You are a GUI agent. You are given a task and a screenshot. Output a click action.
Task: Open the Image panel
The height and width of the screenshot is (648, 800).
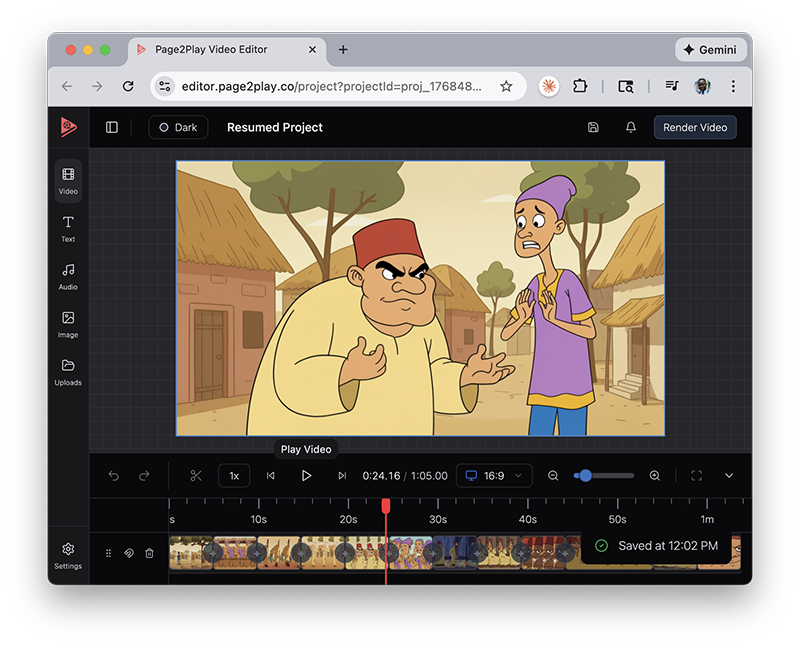click(x=68, y=325)
